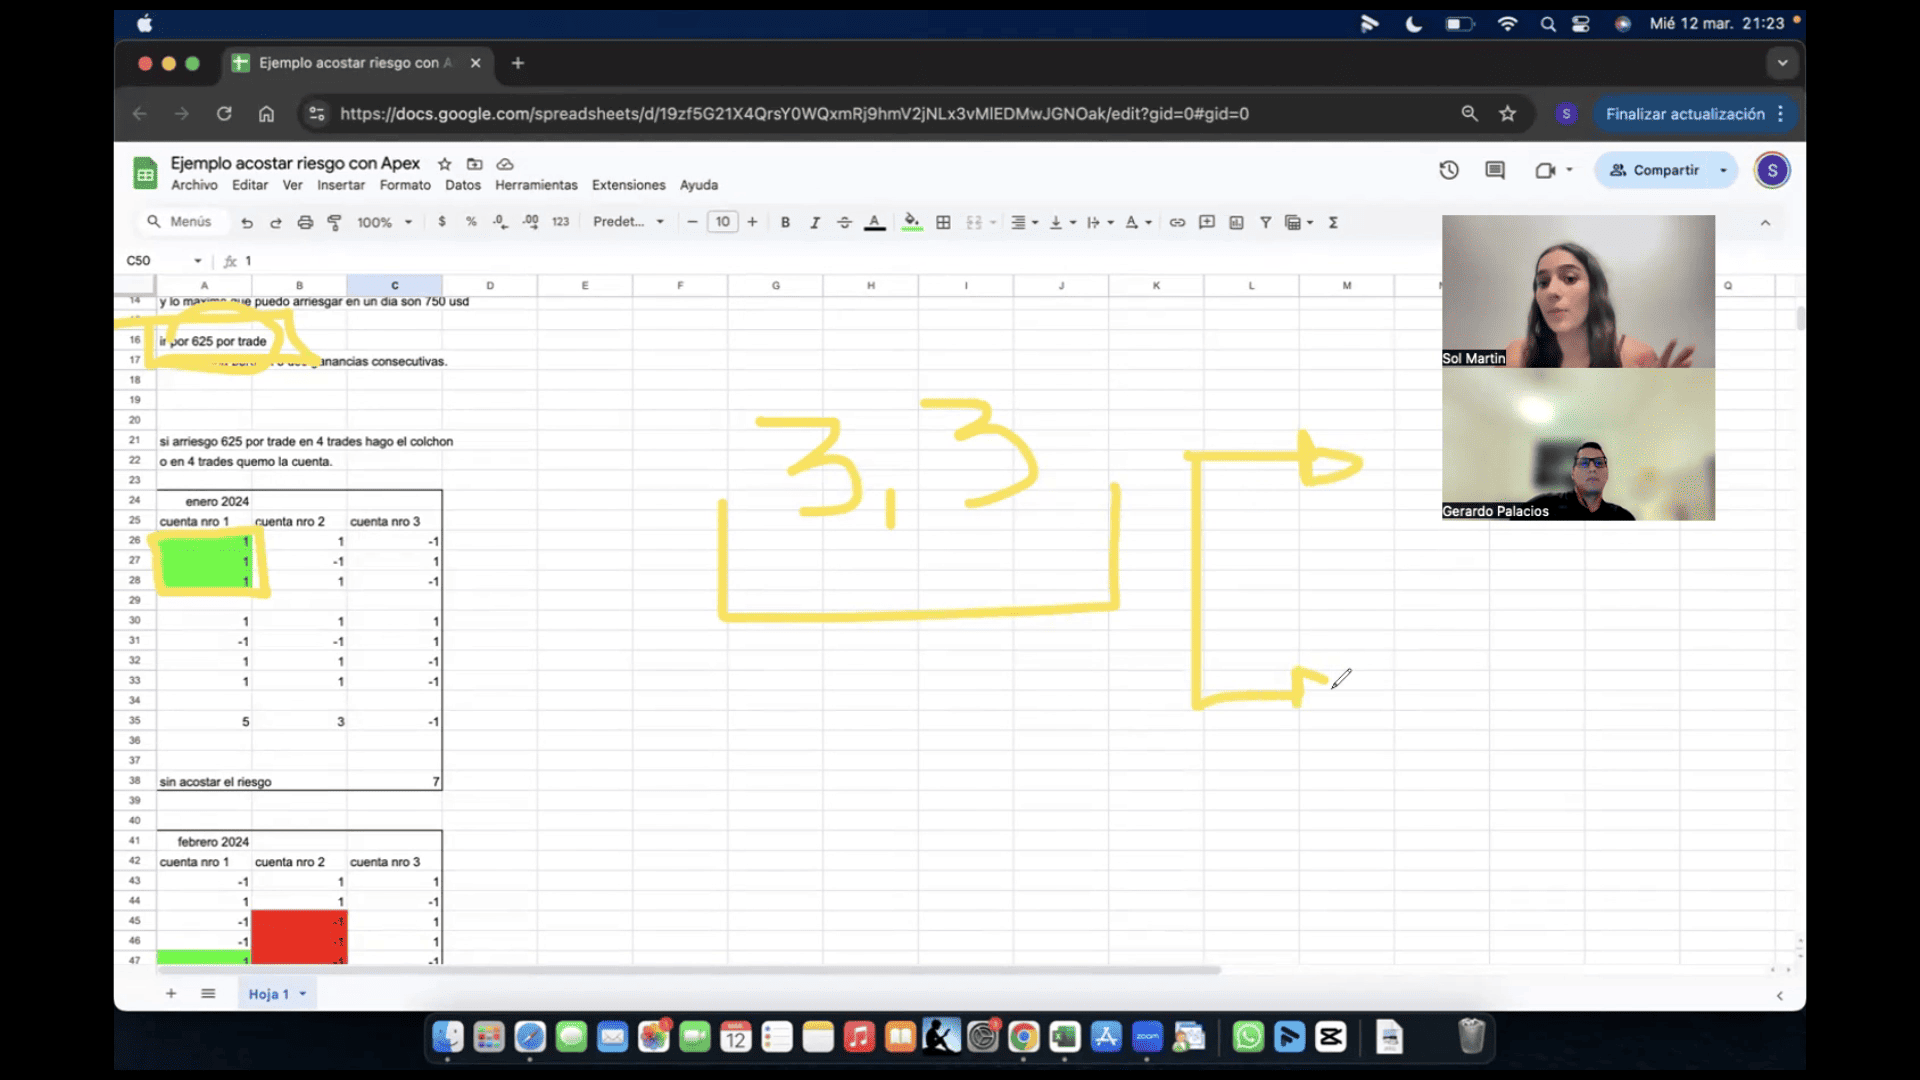The height and width of the screenshot is (1080, 1920).
Task: Select the paint format roller tool
Action: coord(335,222)
